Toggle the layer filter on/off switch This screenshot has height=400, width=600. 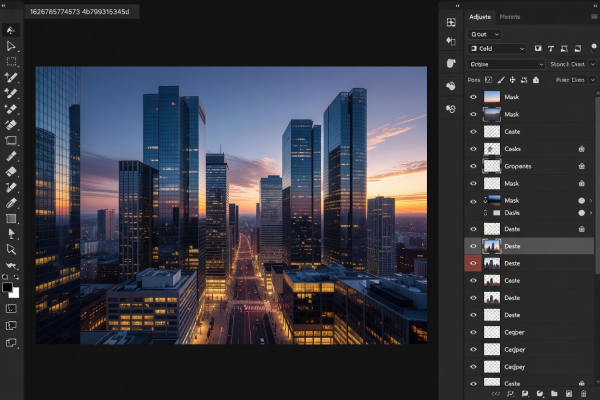(x=594, y=47)
